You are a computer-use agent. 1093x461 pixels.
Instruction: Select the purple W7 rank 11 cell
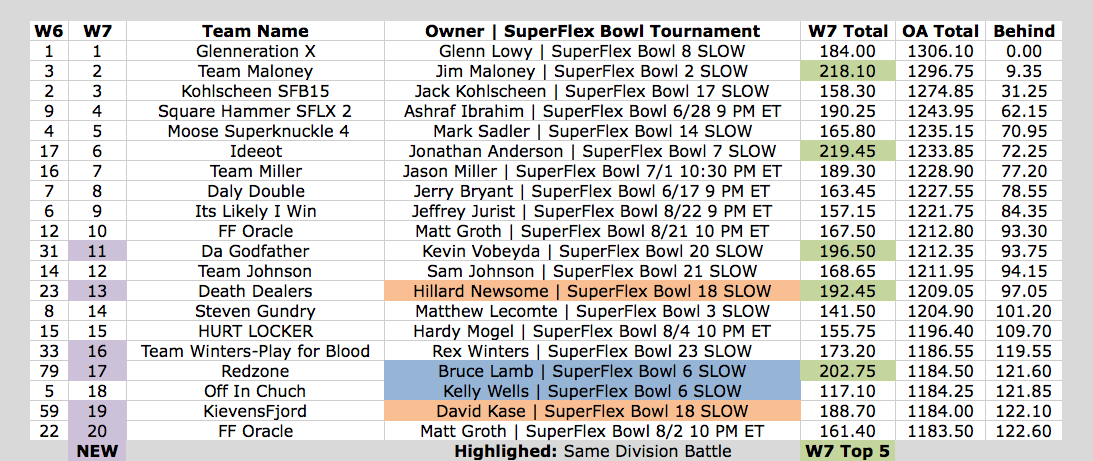97,251
